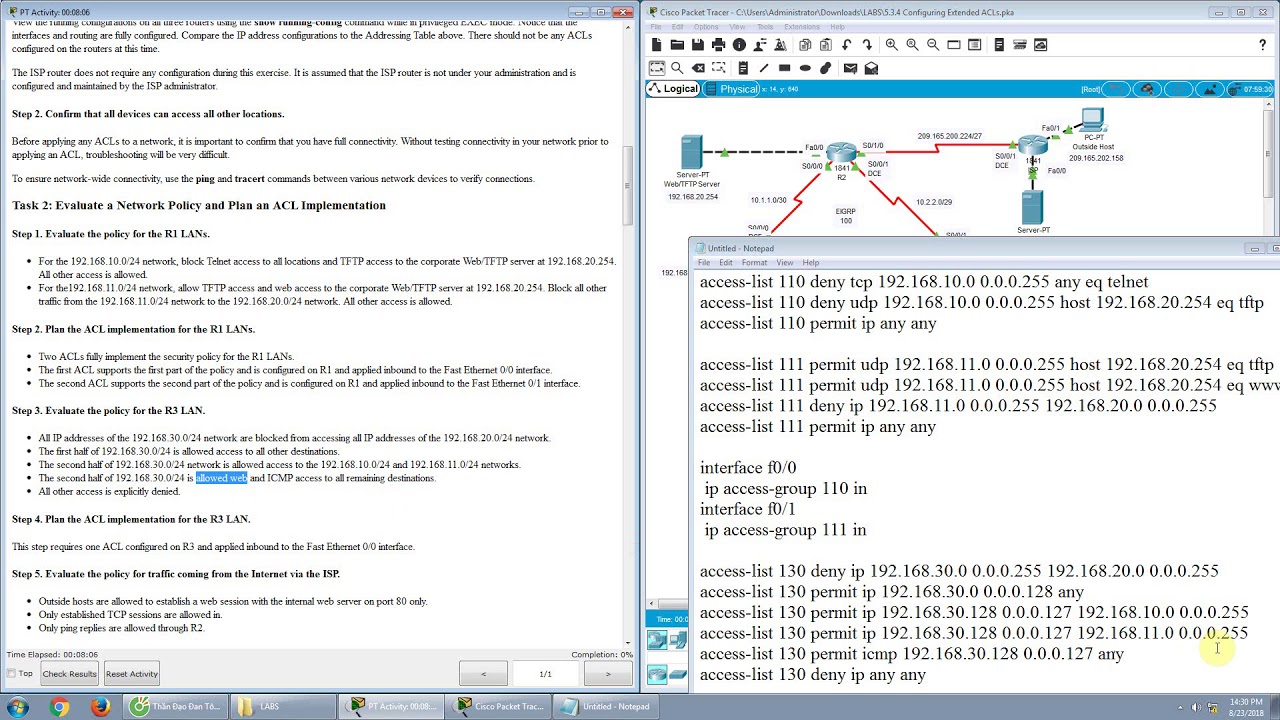
Task: Choose the Place Note tool
Action: (743, 68)
